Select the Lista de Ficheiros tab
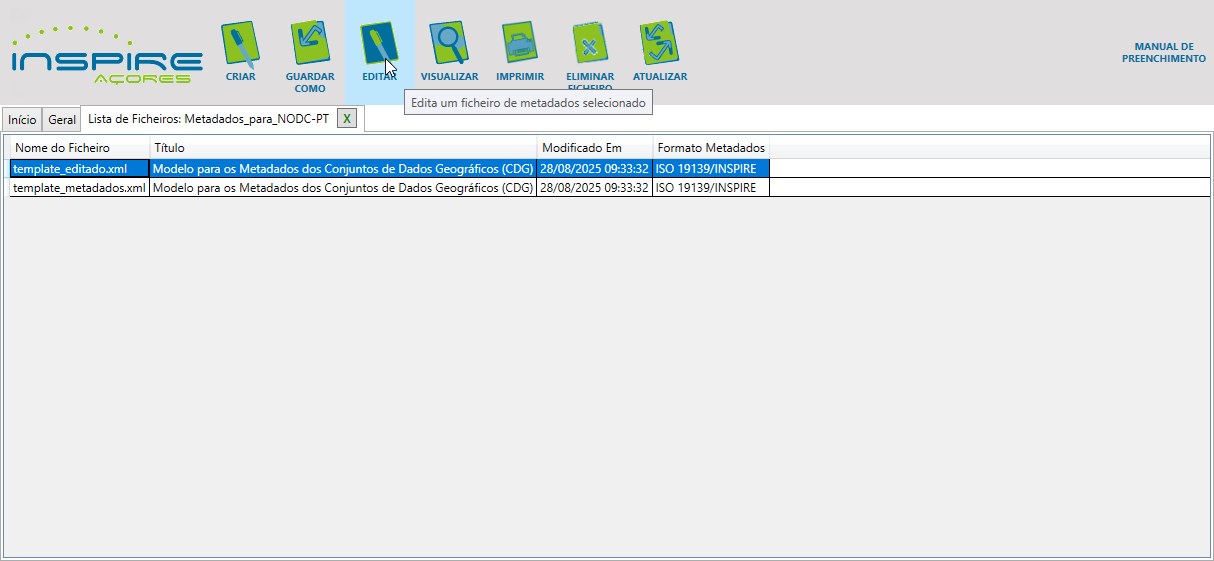This screenshot has width=1214, height=561. point(208,119)
